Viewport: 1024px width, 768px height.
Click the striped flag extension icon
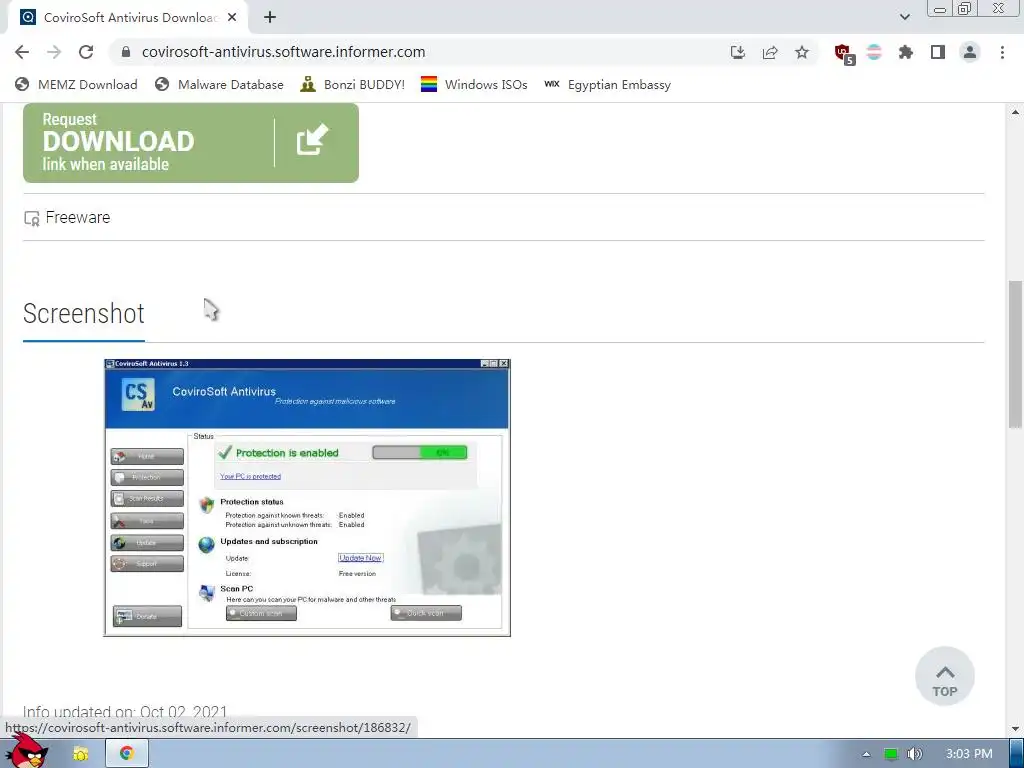click(874, 52)
